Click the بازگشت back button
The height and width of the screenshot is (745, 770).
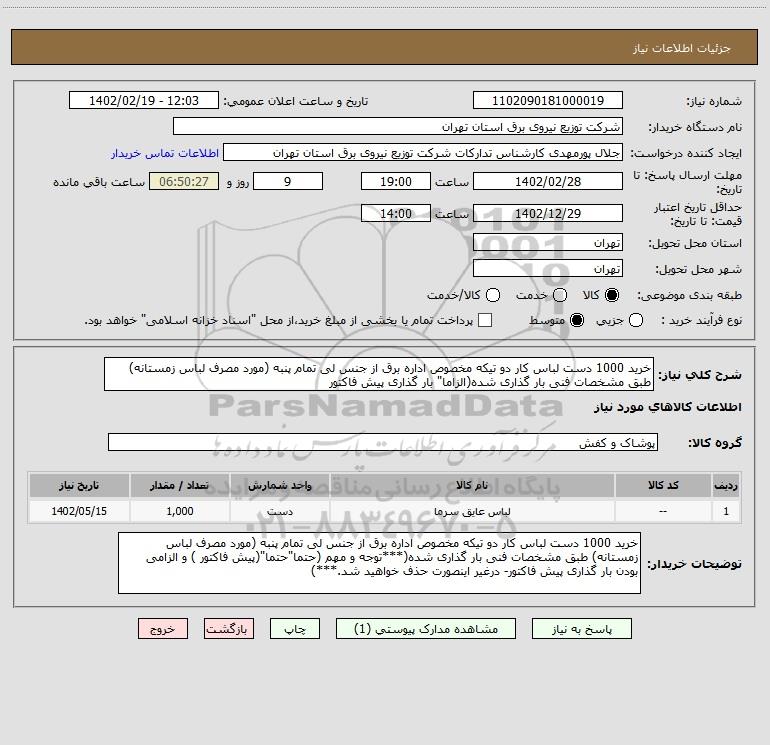pos(229,629)
